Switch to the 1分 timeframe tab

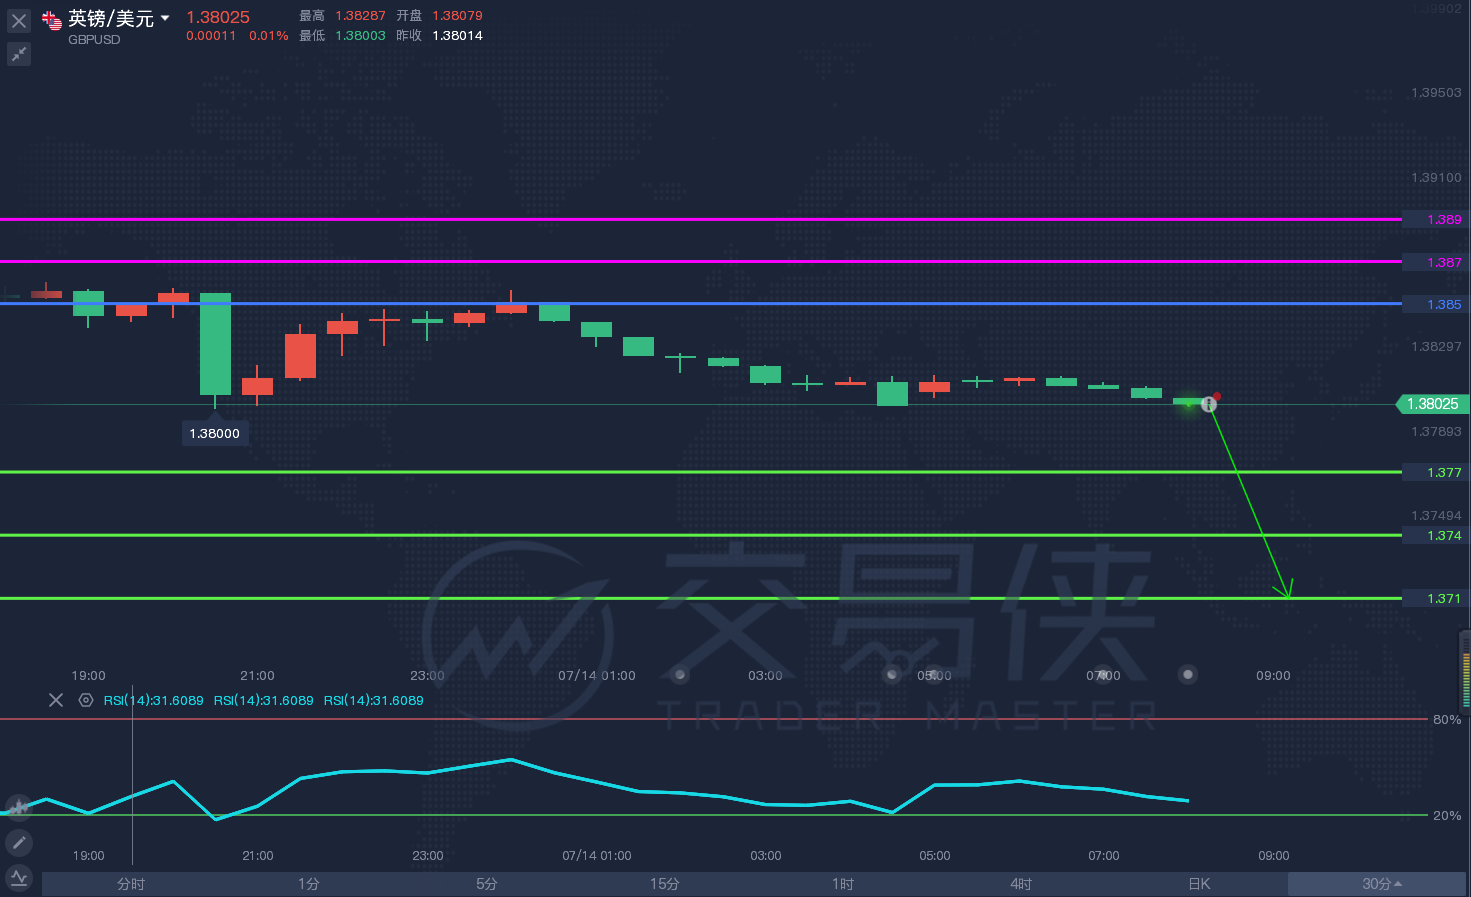[x=308, y=884]
